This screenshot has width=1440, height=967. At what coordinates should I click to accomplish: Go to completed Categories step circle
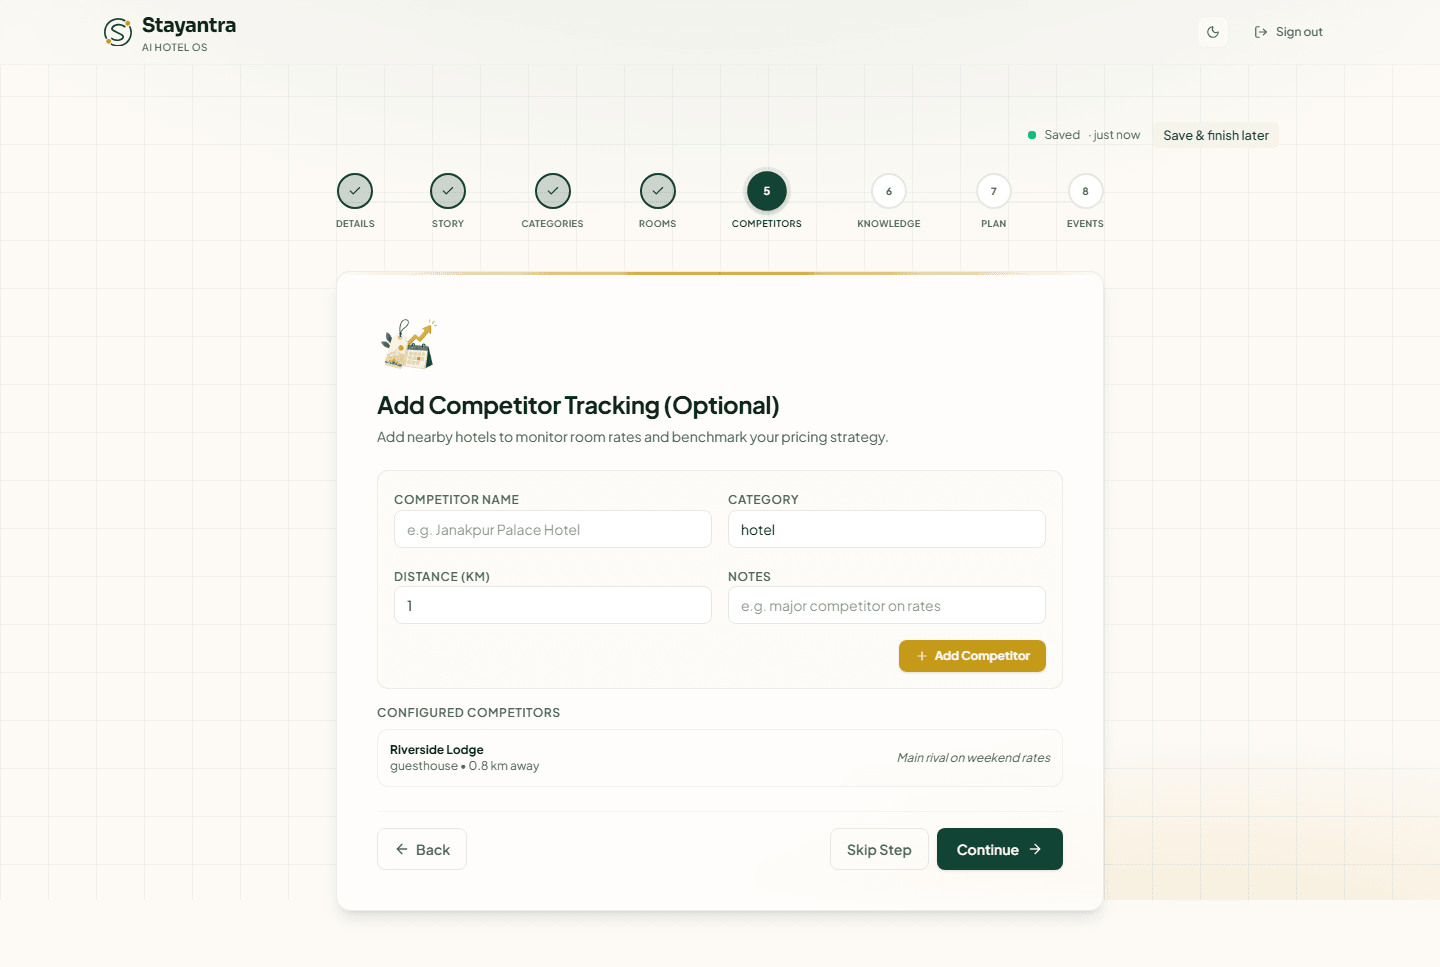point(553,191)
